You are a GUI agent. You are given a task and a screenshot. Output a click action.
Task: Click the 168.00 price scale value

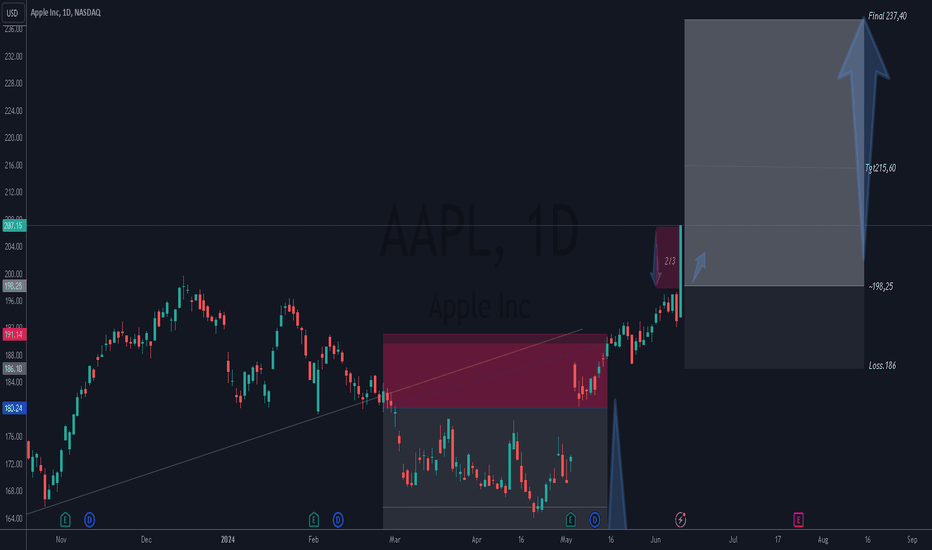click(13, 491)
